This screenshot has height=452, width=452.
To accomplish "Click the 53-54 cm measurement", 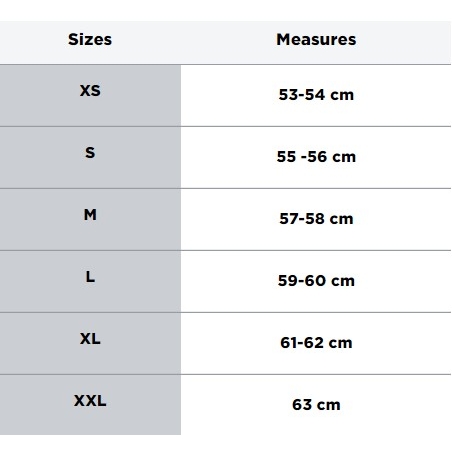I will (x=316, y=95).
